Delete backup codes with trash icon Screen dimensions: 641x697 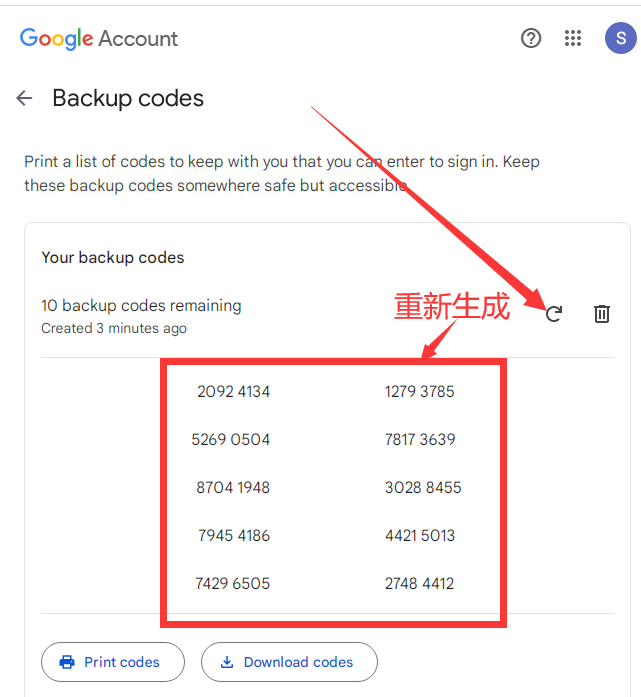(x=602, y=314)
